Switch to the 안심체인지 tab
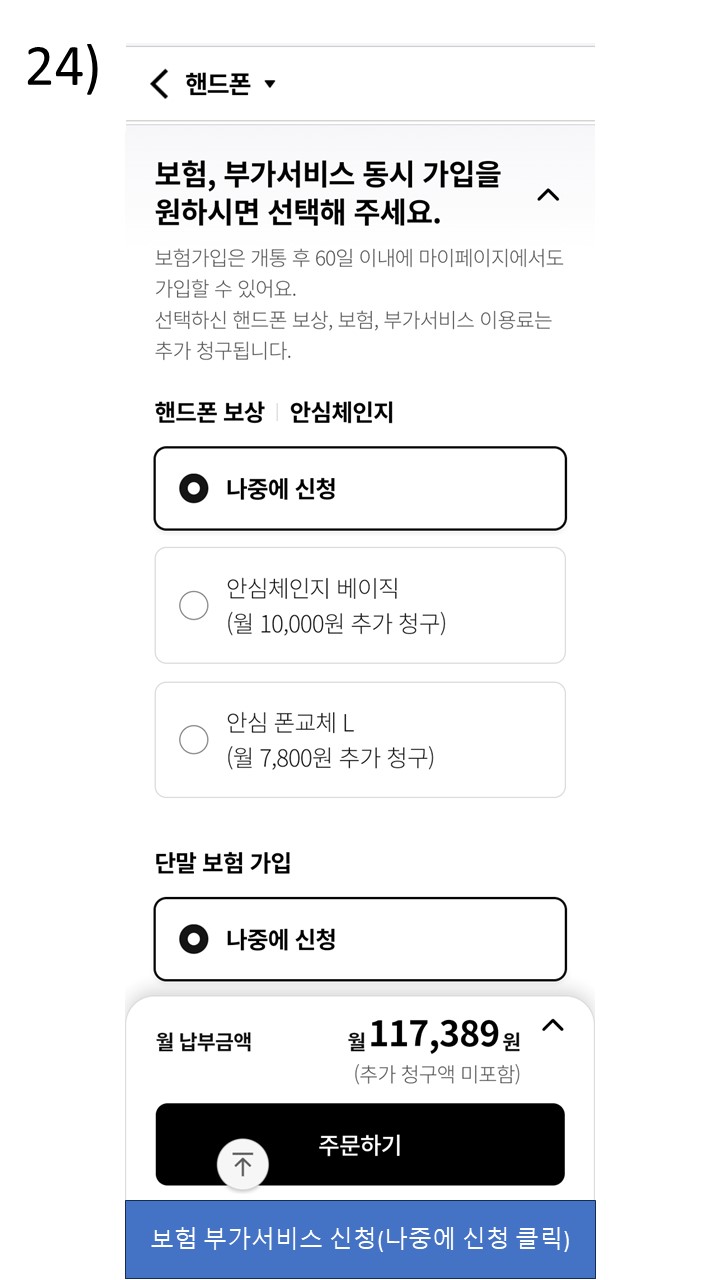 [x=341, y=412]
